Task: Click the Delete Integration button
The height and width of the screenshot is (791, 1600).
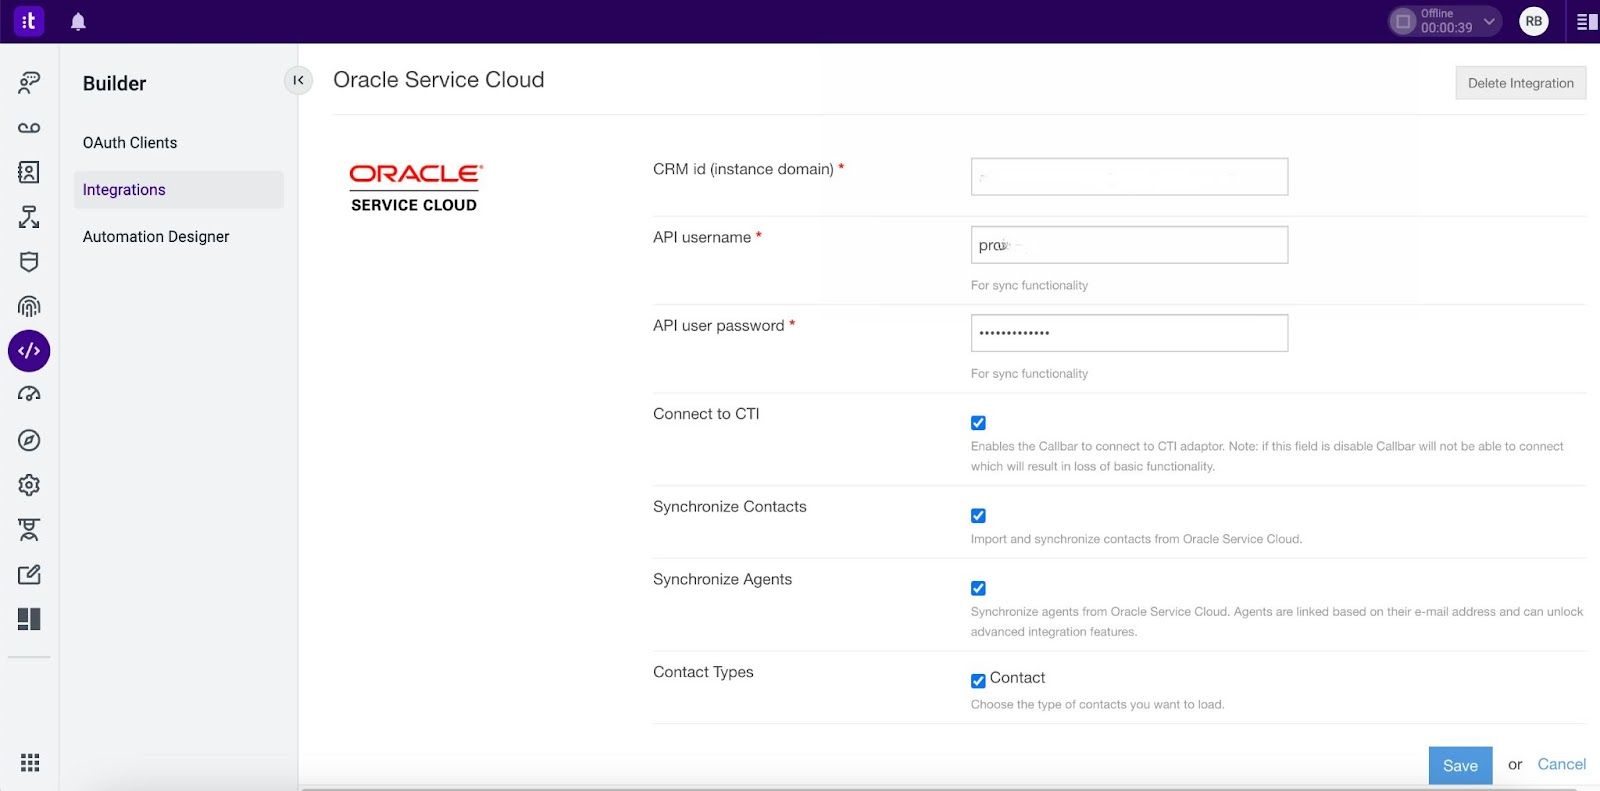Action: (1520, 83)
